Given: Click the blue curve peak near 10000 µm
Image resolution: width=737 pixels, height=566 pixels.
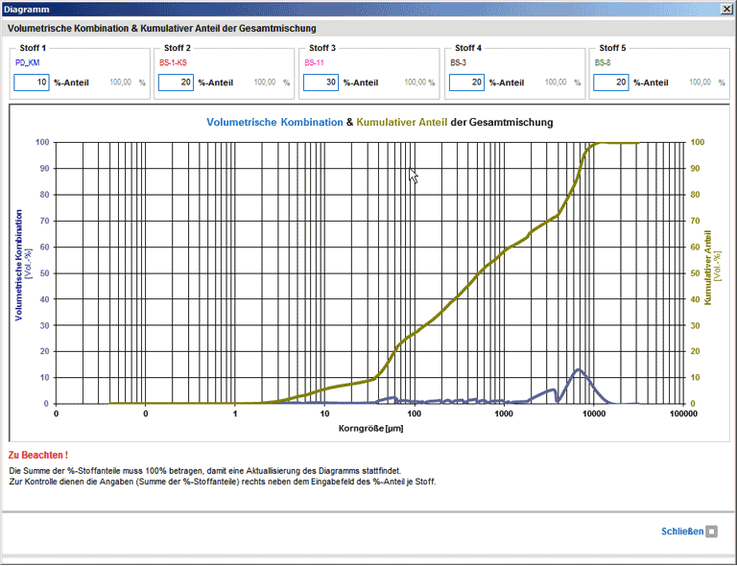Looking at the screenshot, I should click(x=578, y=370).
